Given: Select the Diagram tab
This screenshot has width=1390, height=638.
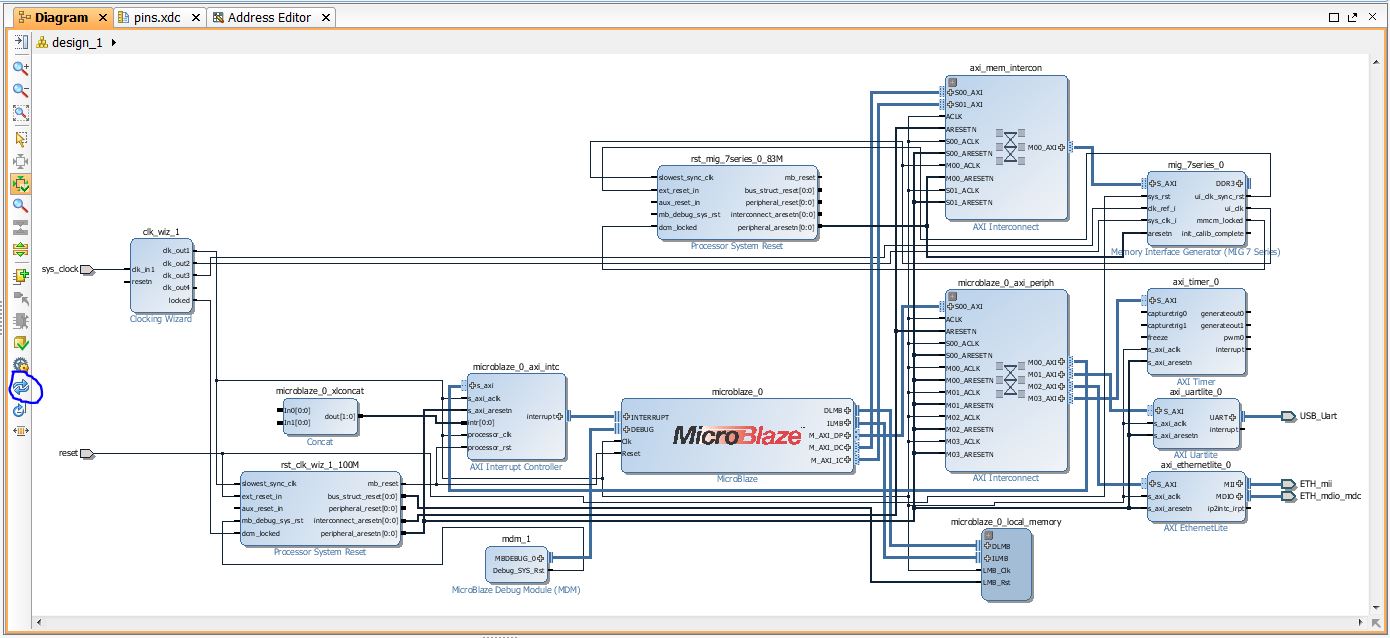Looking at the screenshot, I should pyautogui.click(x=60, y=17).
